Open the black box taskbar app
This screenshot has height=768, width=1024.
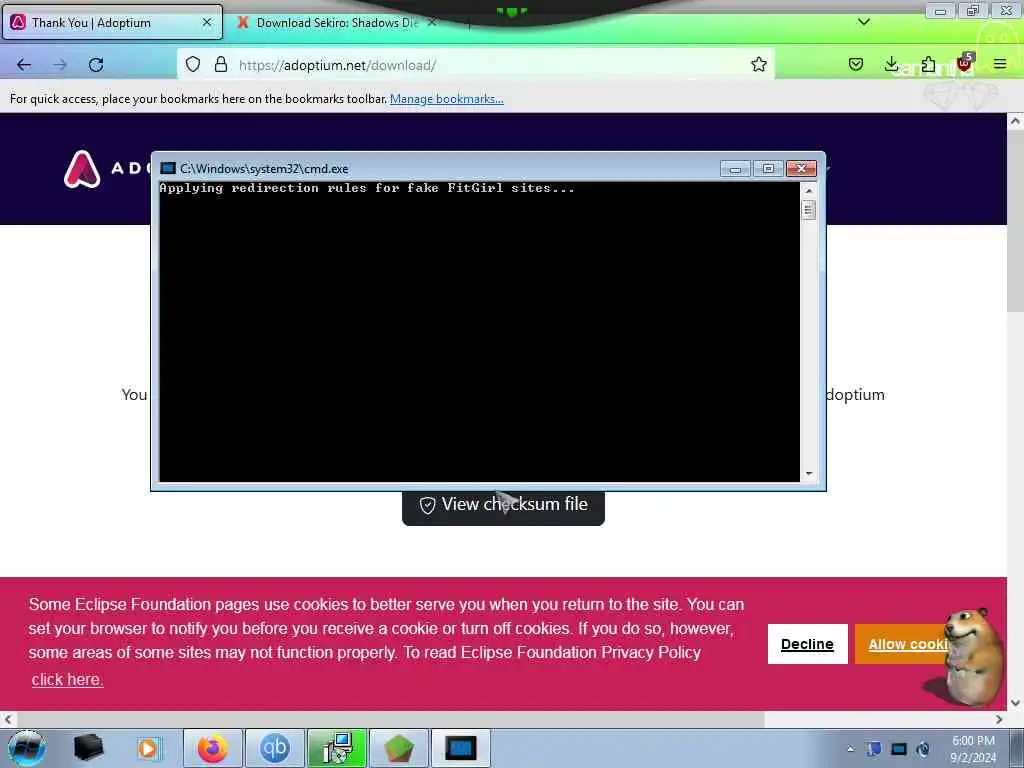88,748
